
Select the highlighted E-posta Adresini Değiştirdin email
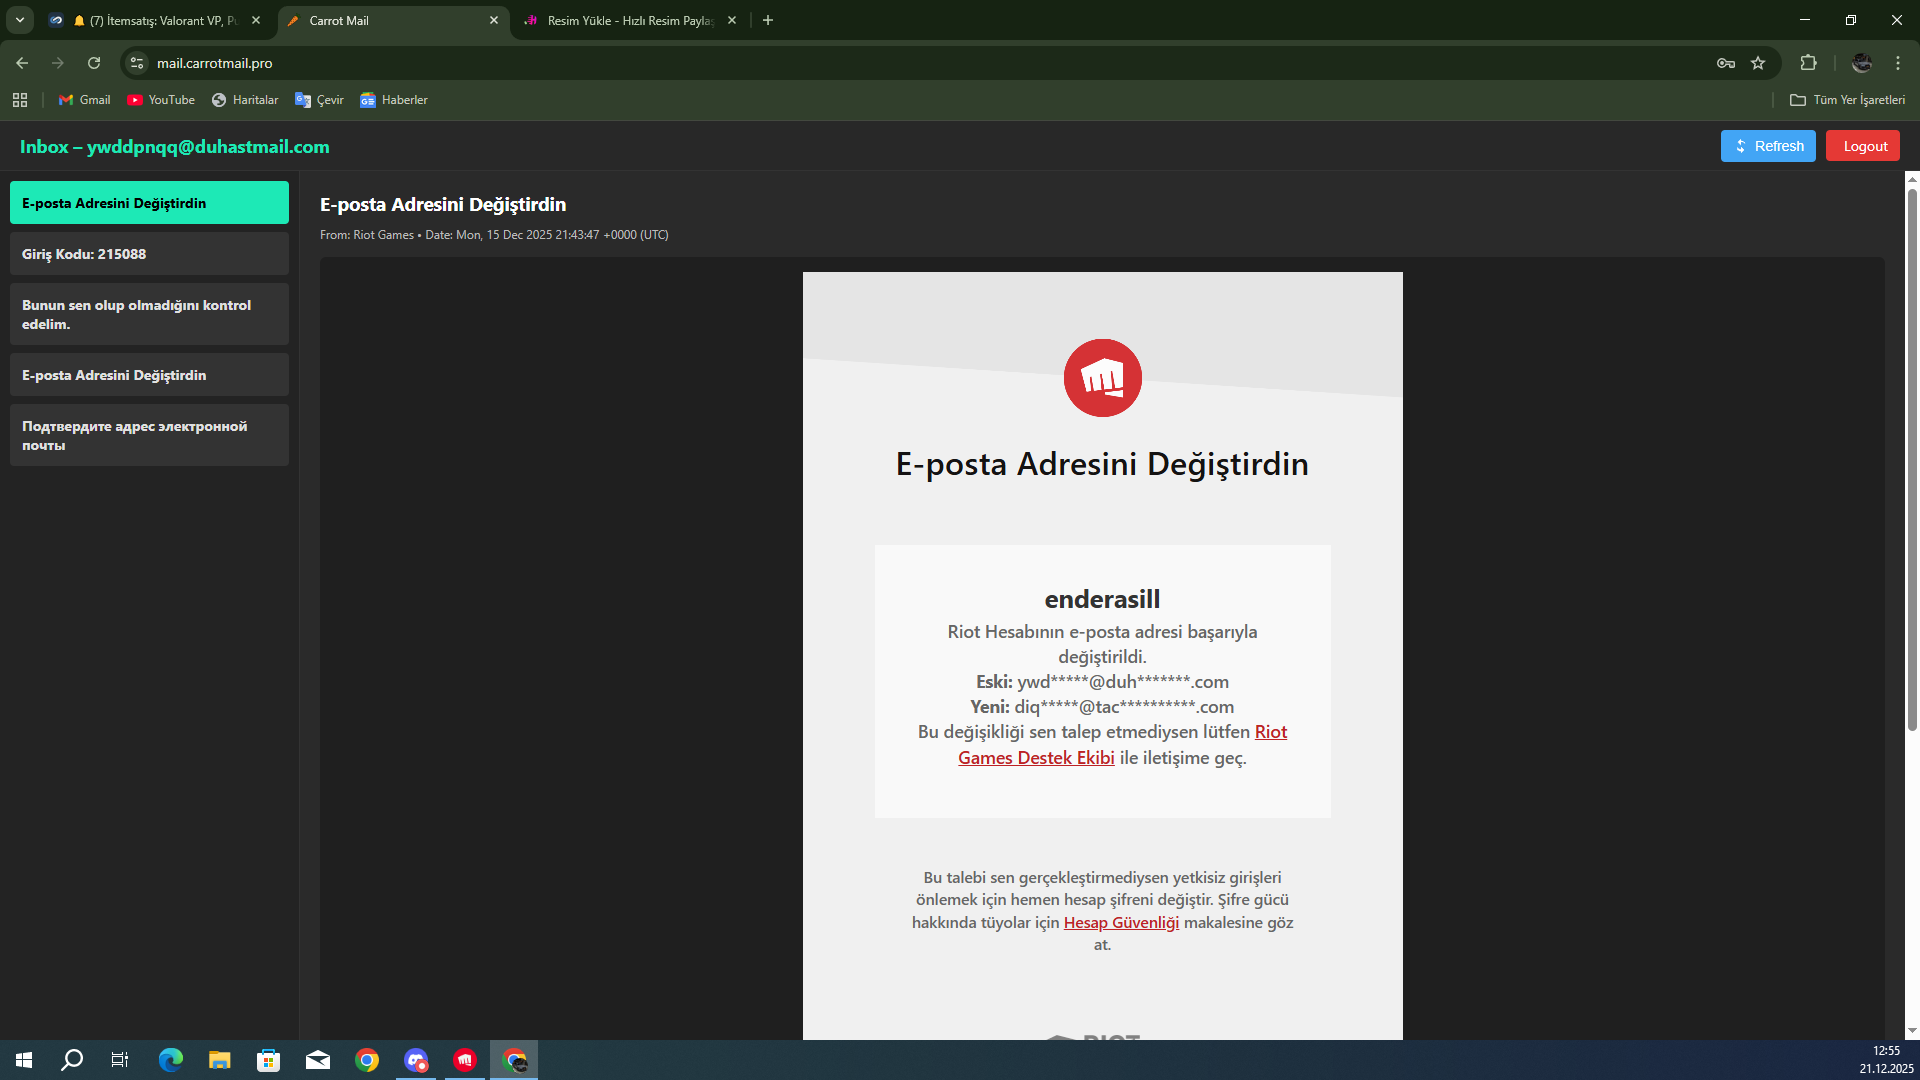tap(149, 203)
